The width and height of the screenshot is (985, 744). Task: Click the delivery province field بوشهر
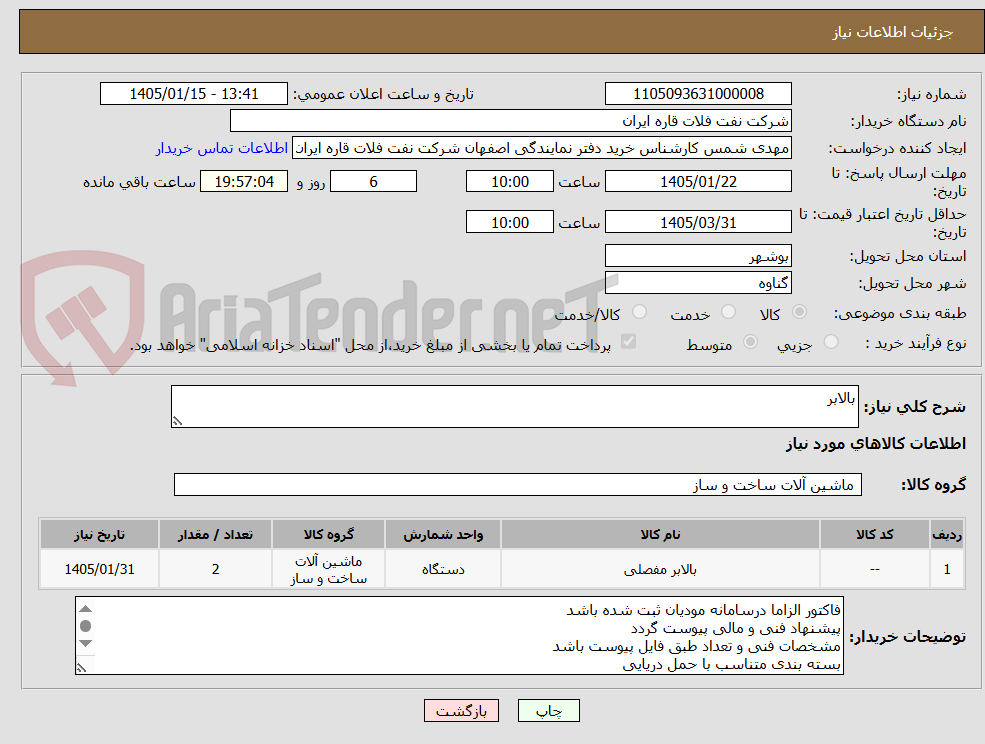click(698, 256)
